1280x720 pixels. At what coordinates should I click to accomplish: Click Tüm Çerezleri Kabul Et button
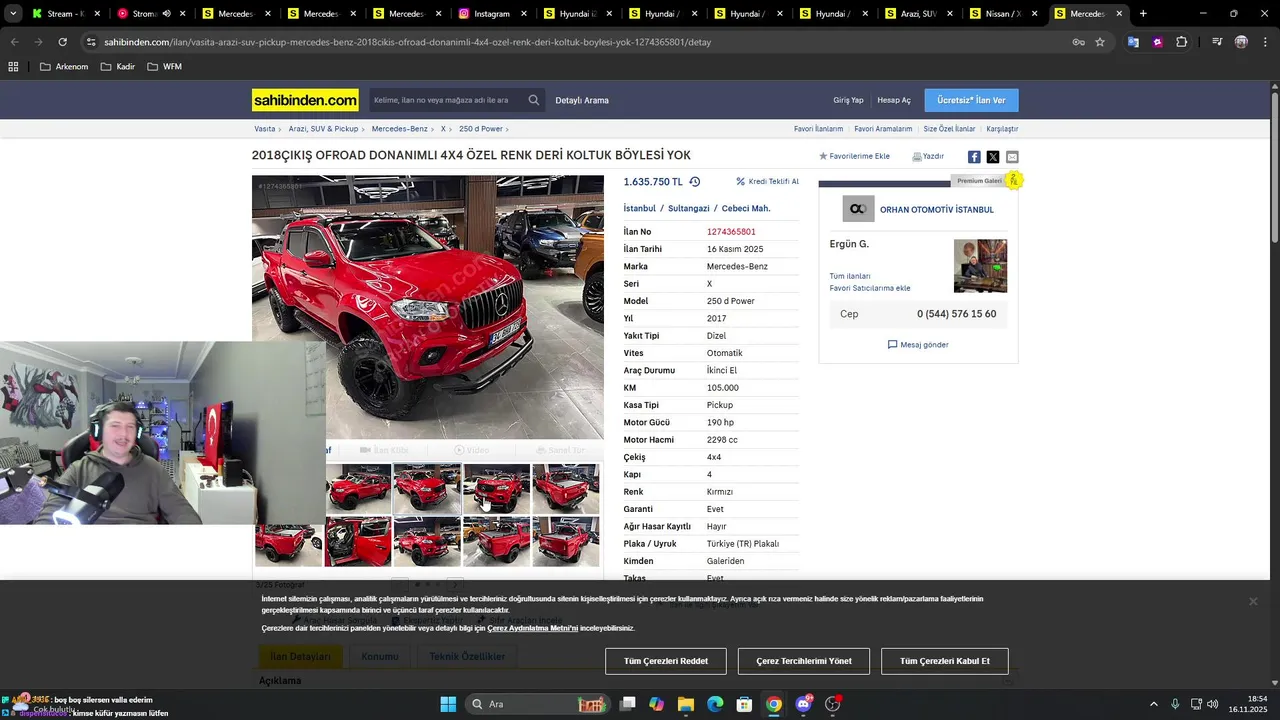[x=945, y=661]
